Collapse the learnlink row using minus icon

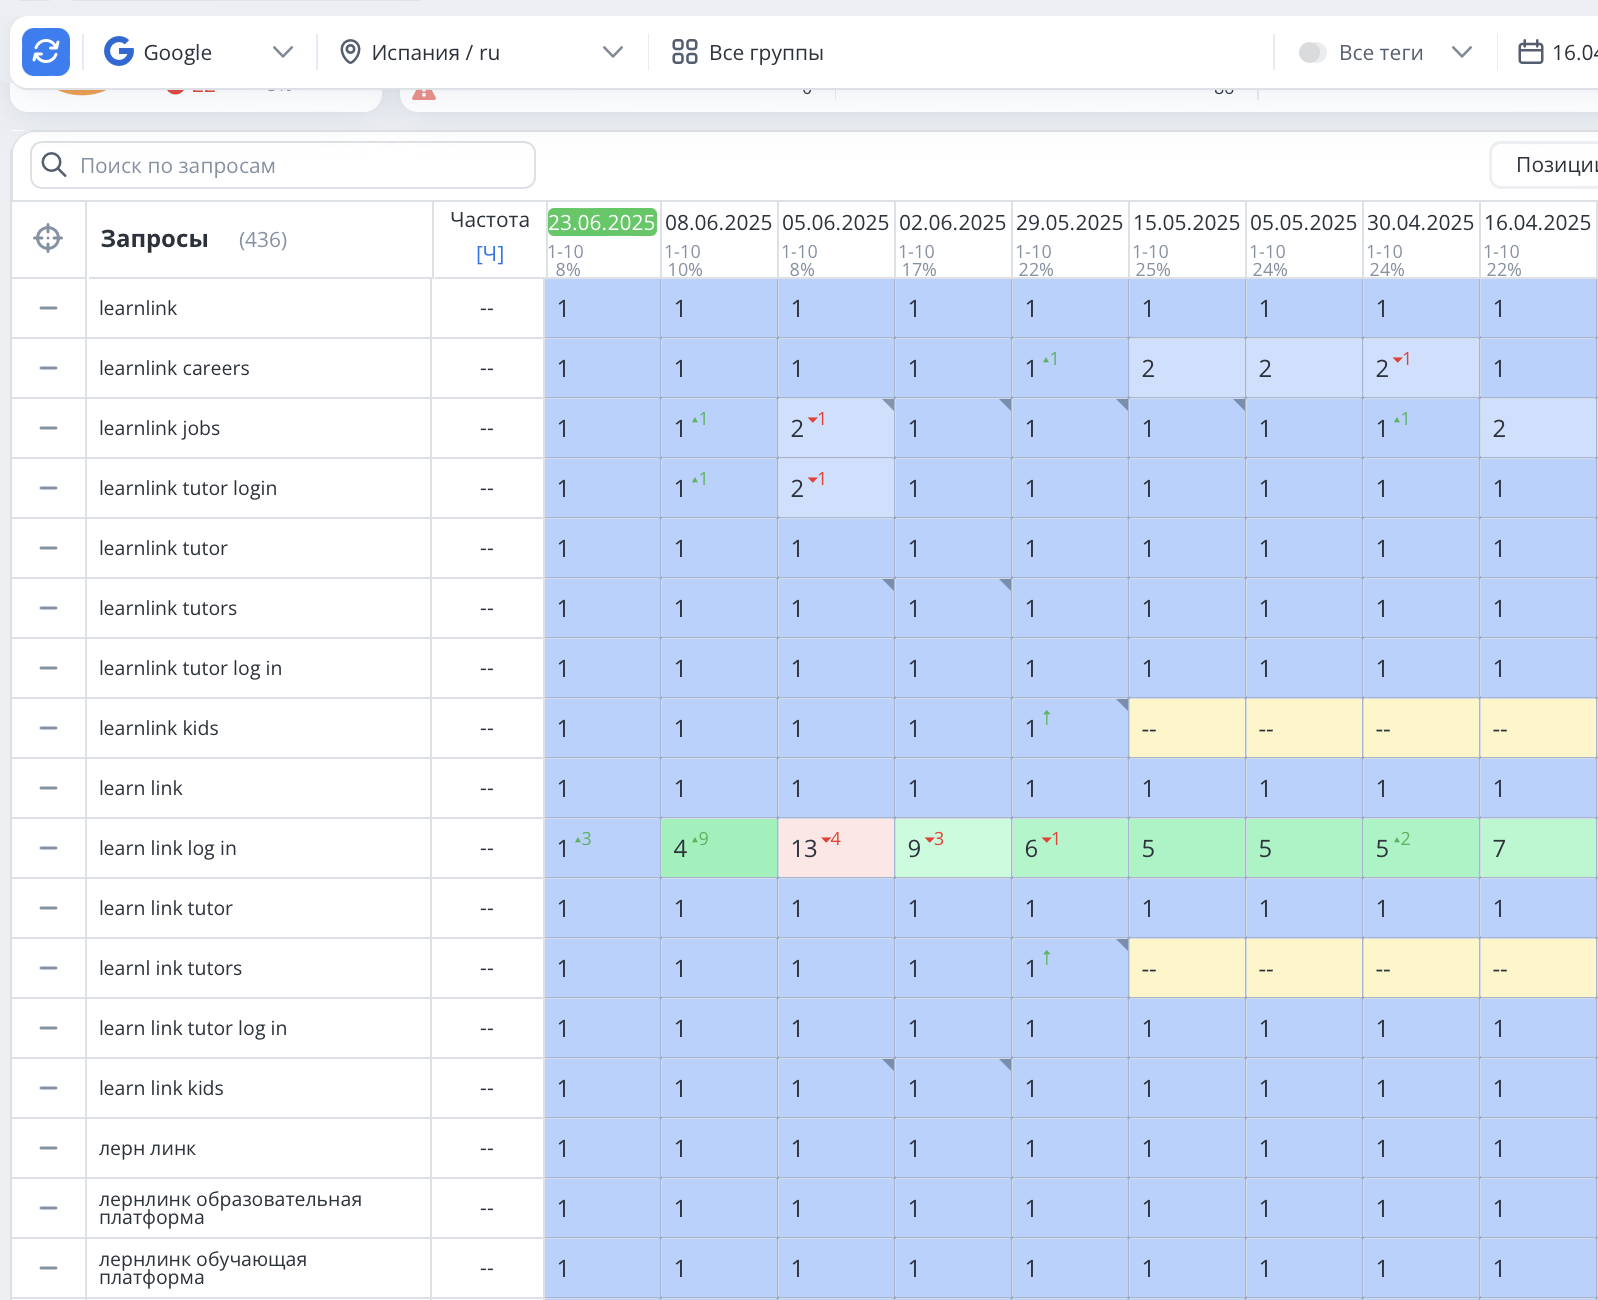click(x=48, y=308)
